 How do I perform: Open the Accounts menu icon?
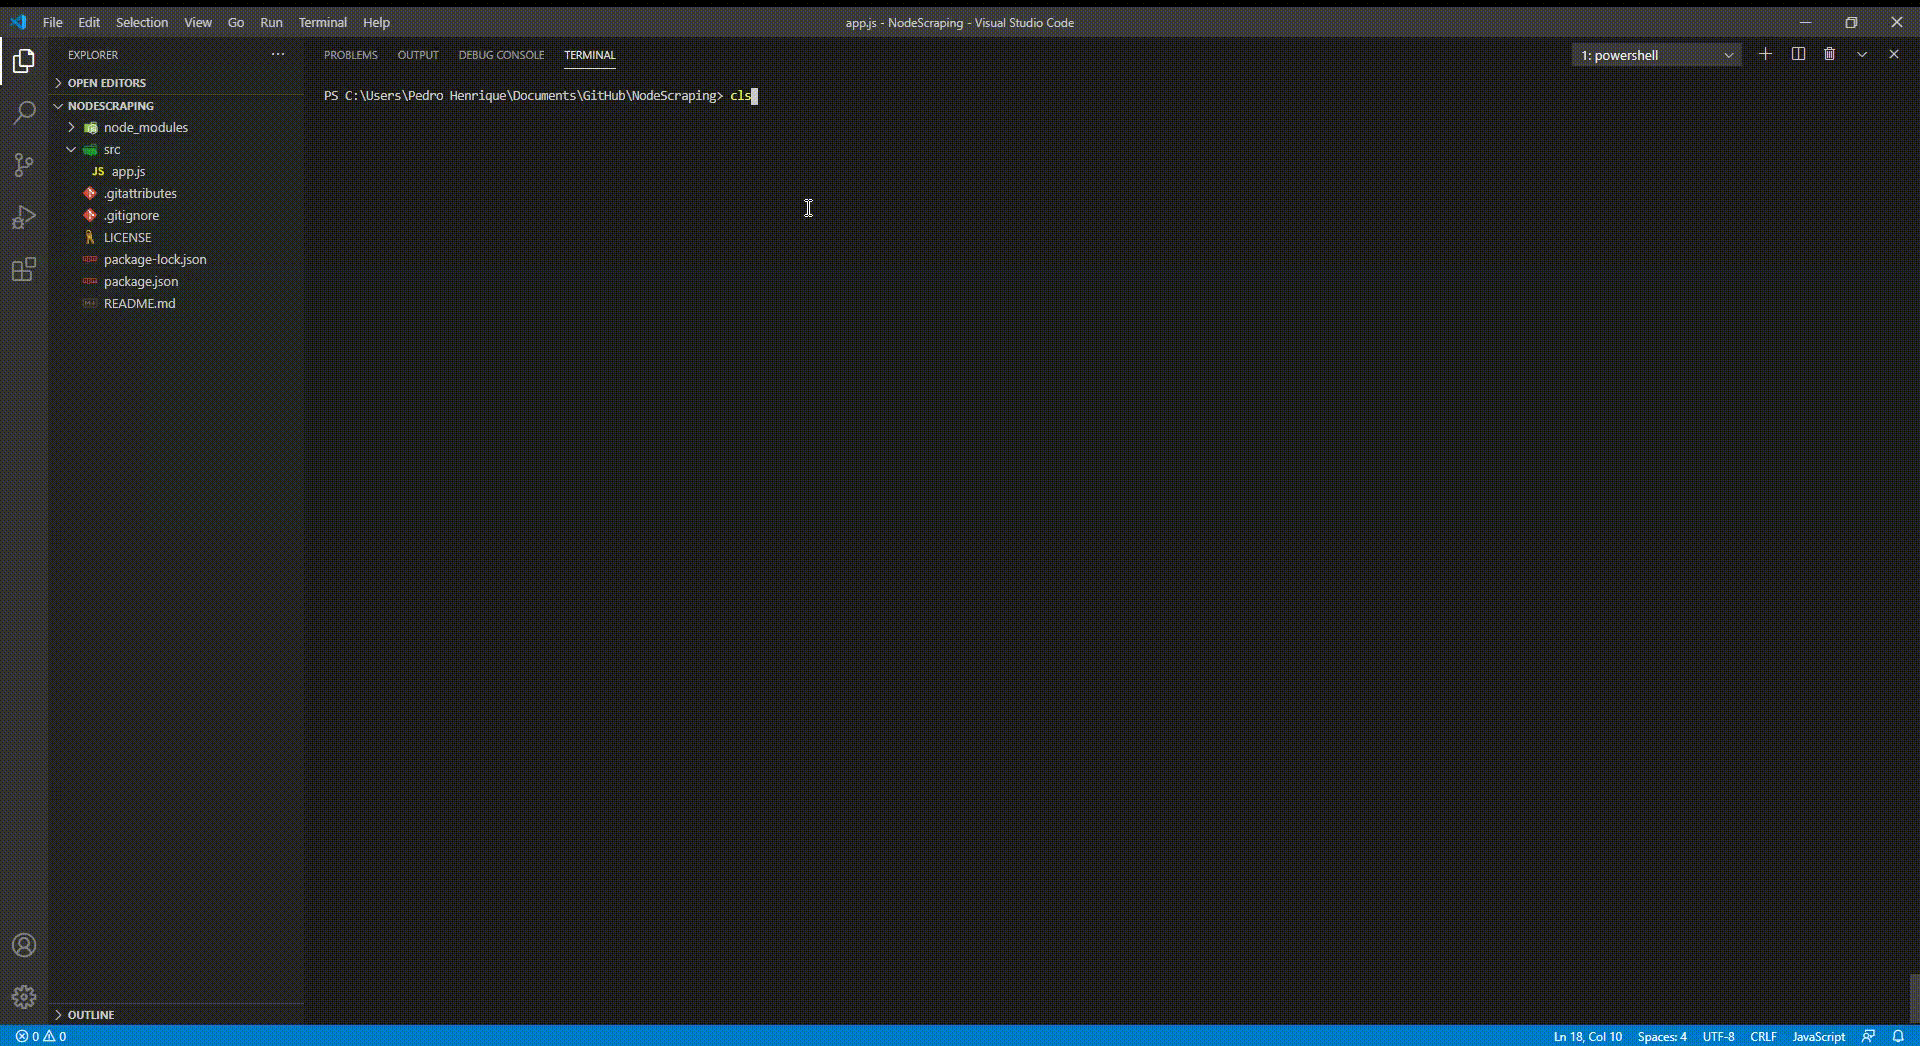24,945
